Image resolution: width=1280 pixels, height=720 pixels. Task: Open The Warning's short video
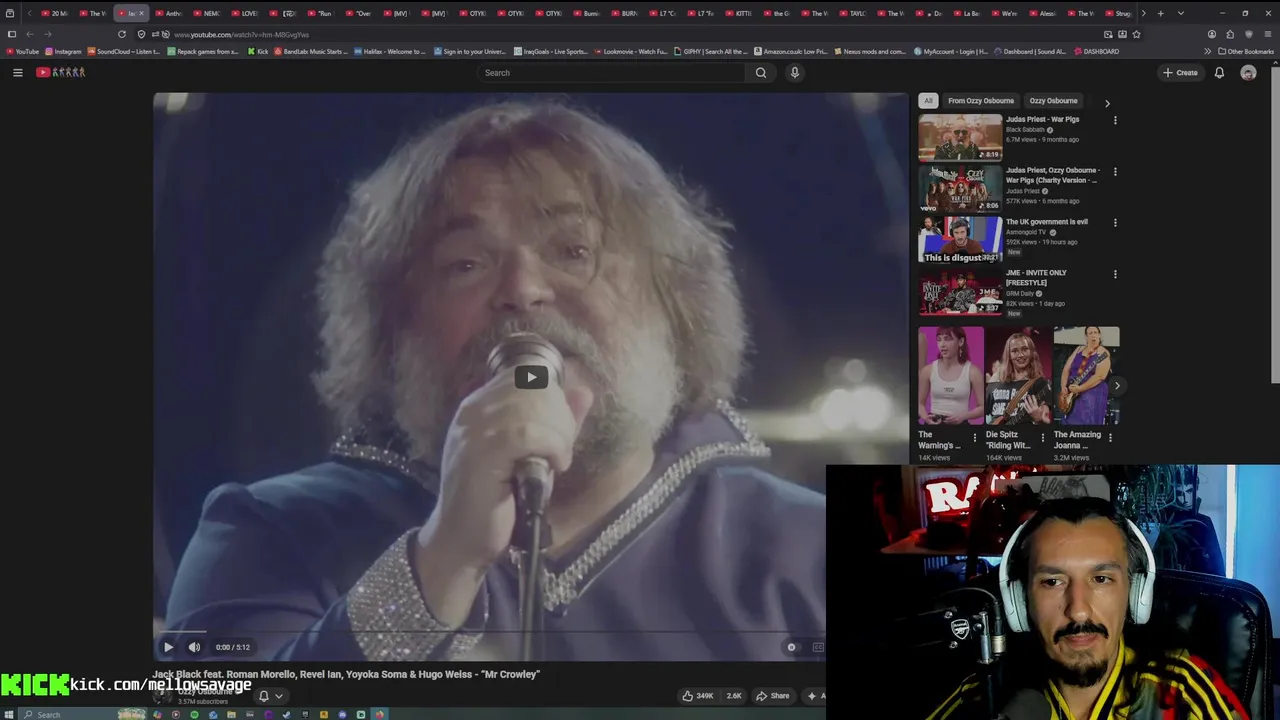click(951, 376)
